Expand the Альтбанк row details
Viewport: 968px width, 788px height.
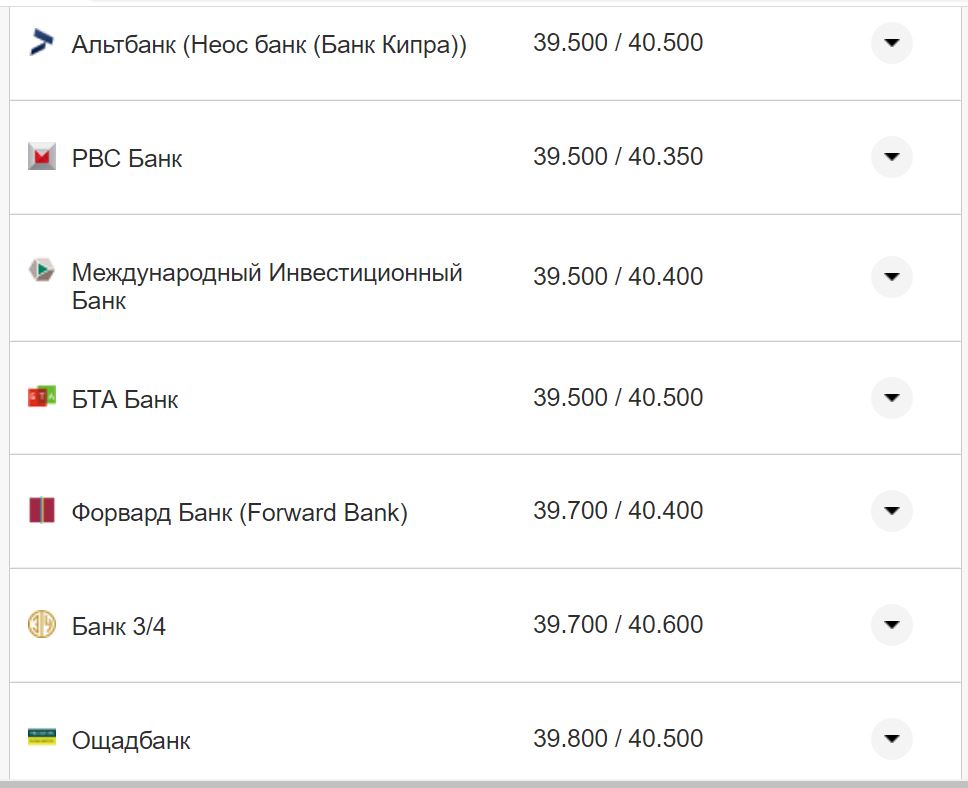(x=891, y=43)
